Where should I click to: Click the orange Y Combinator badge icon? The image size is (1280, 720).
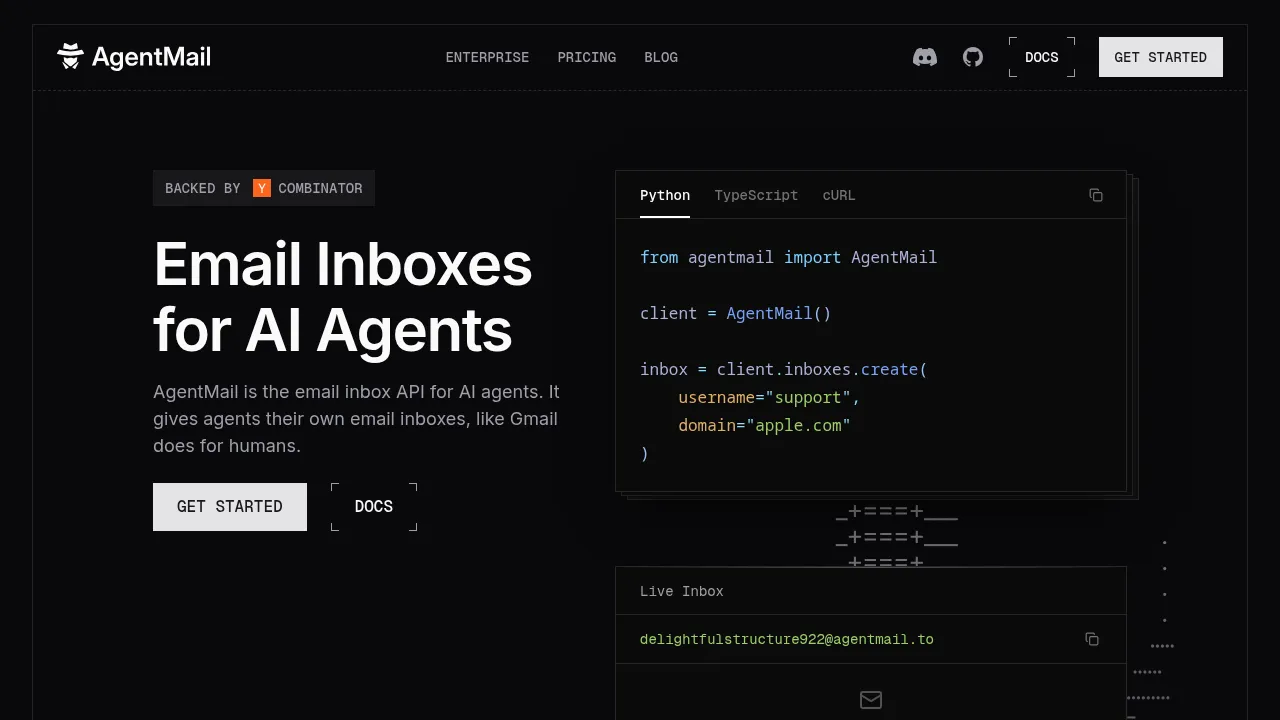point(262,187)
